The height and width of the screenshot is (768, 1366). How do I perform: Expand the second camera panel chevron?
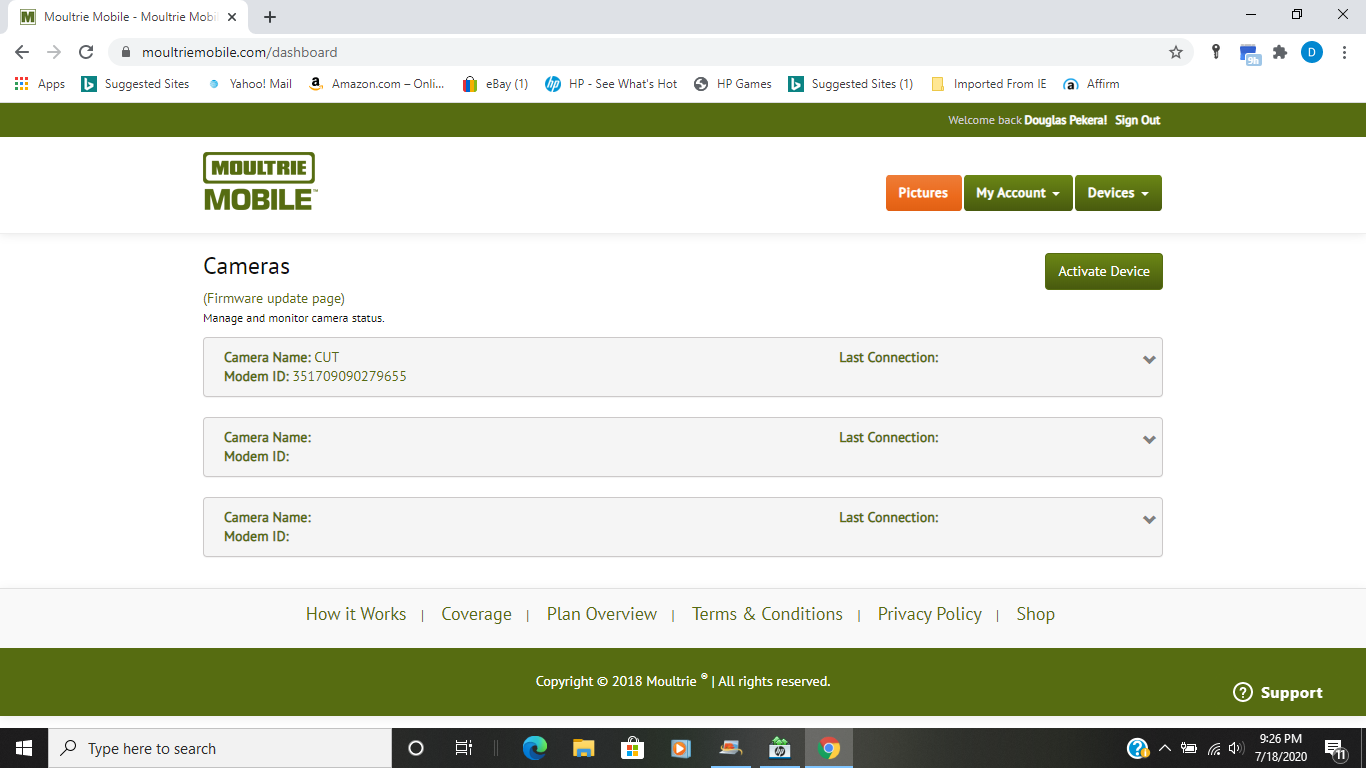[x=1149, y=440]
